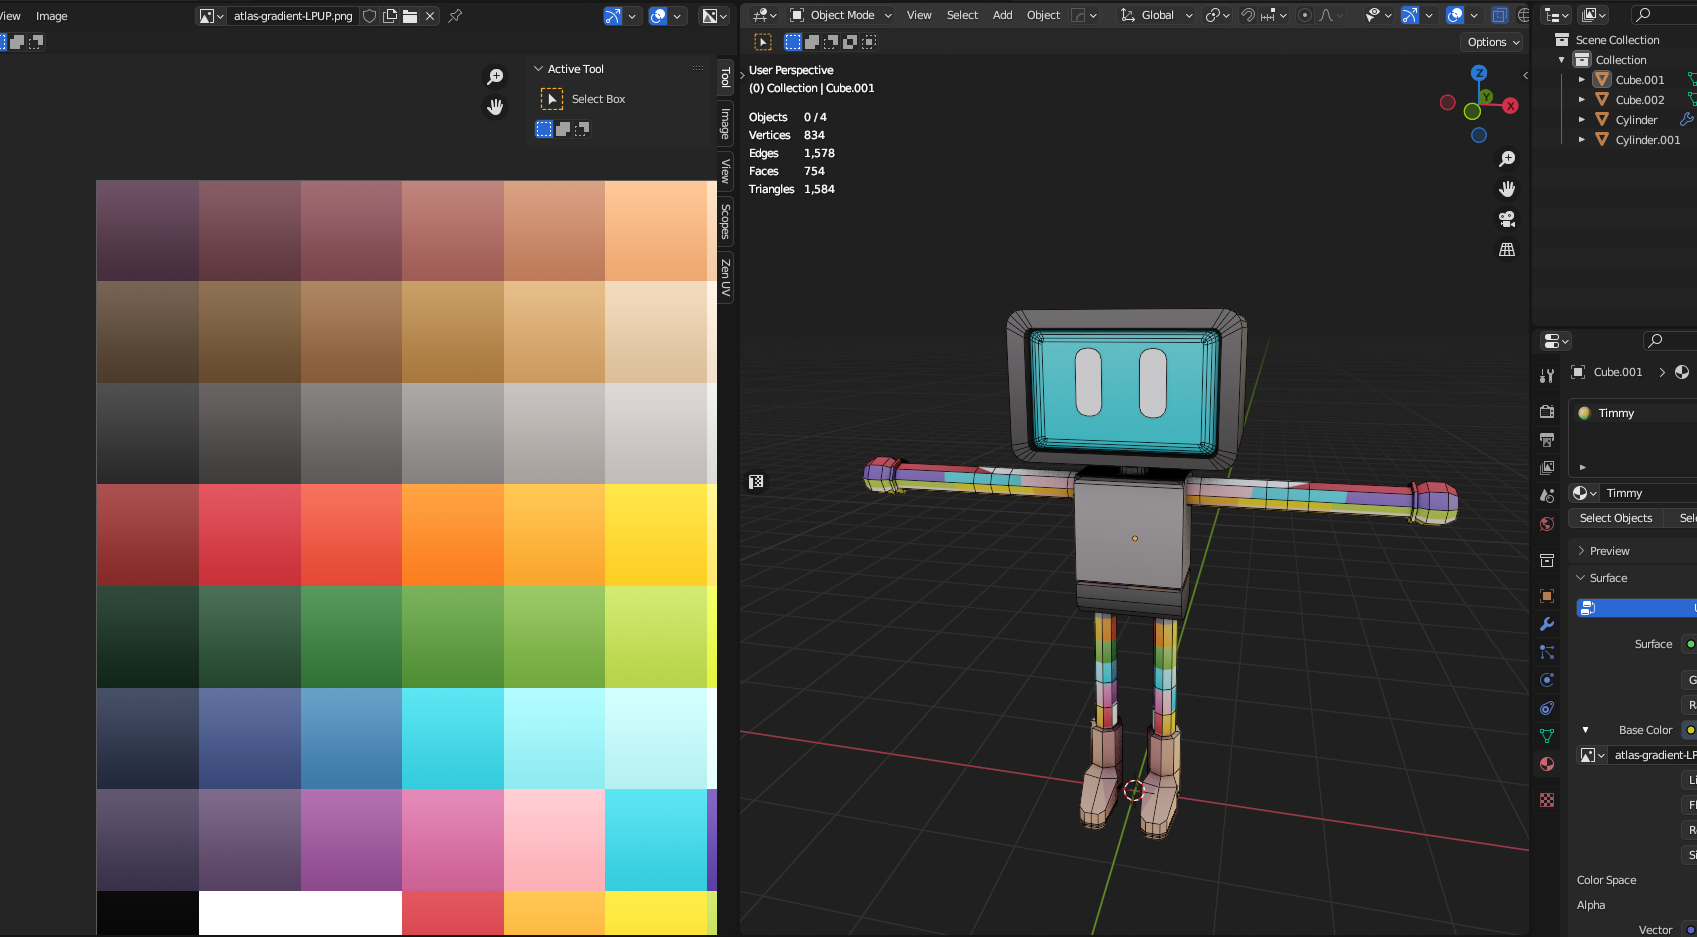Image resolution: width=1697 pixels, height=937 pixels.
Task: Toggle fake user shield for atlas-gradient image
Action: coord(370,16)
